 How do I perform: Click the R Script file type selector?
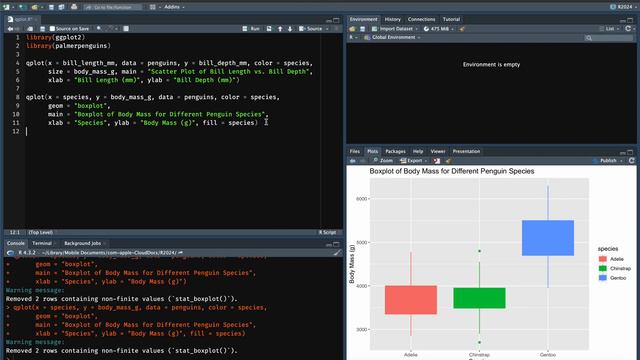[328, 232]
